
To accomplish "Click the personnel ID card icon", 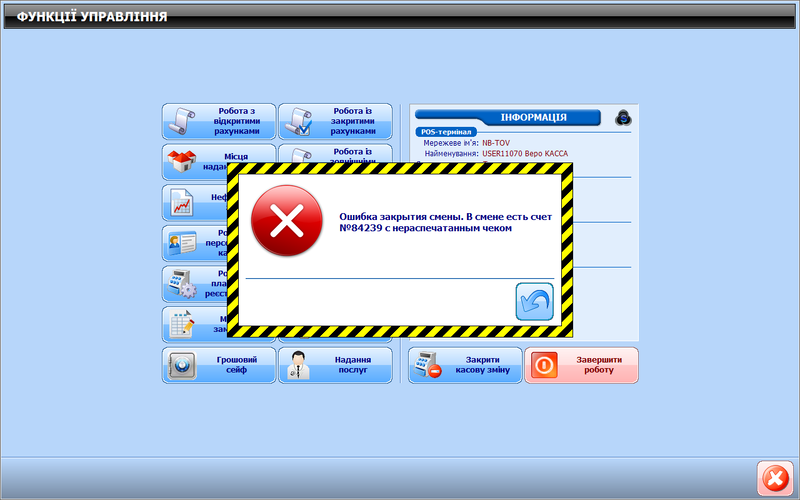I will [182, 243].
